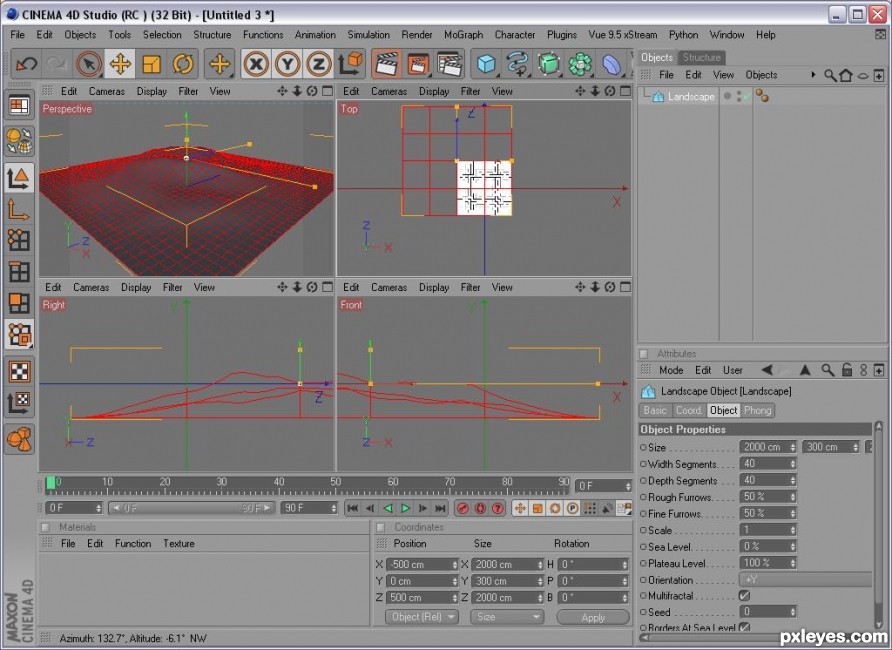Select the Landscape object in the tree
The image size is (892, 650).
tap(691, 97)
